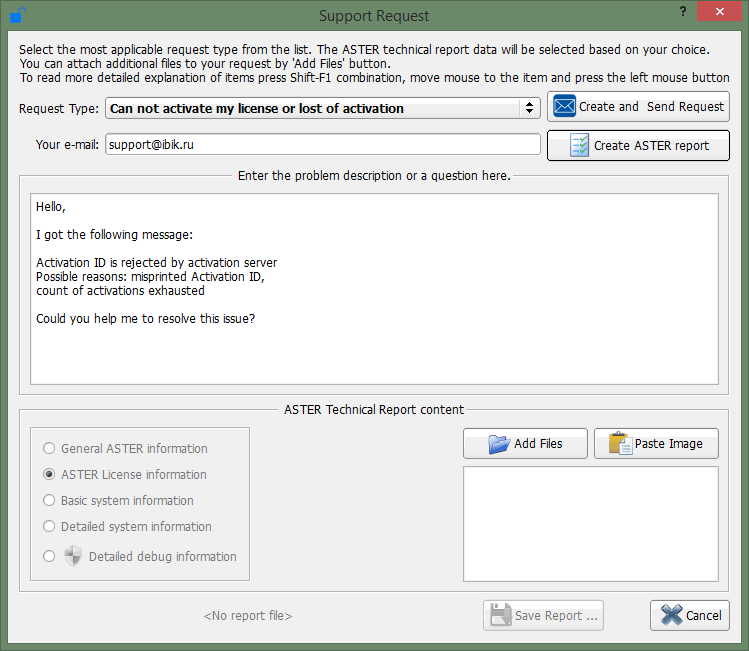
Task: Click the Request Type dropdown arrow
Action: pyautogui.click(x=529, y=108)
